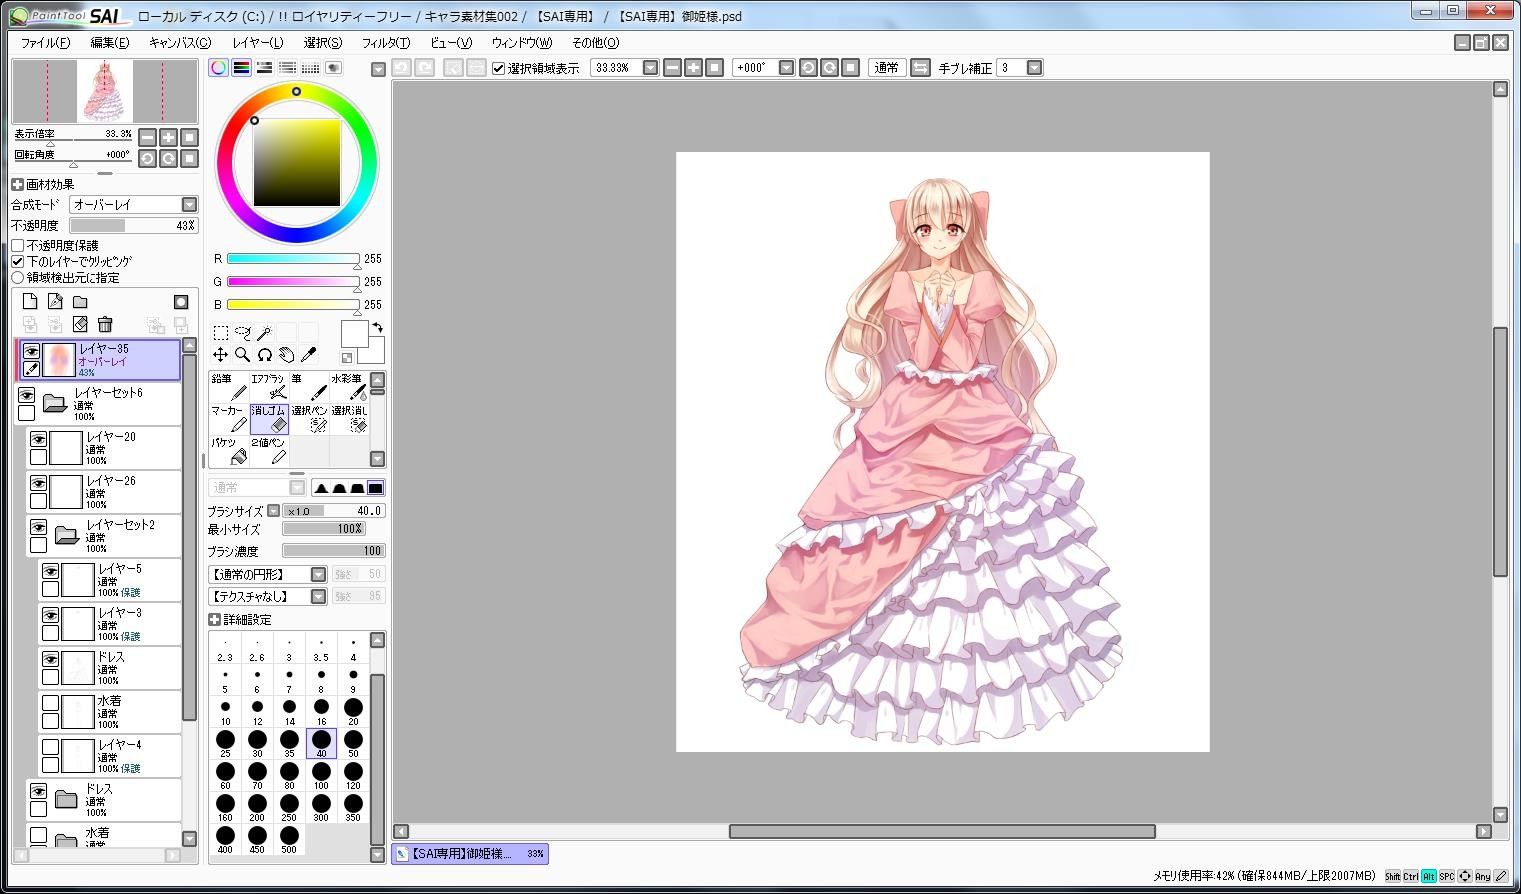
Task: Add a layer mask
Action: [x=181, y=302]
